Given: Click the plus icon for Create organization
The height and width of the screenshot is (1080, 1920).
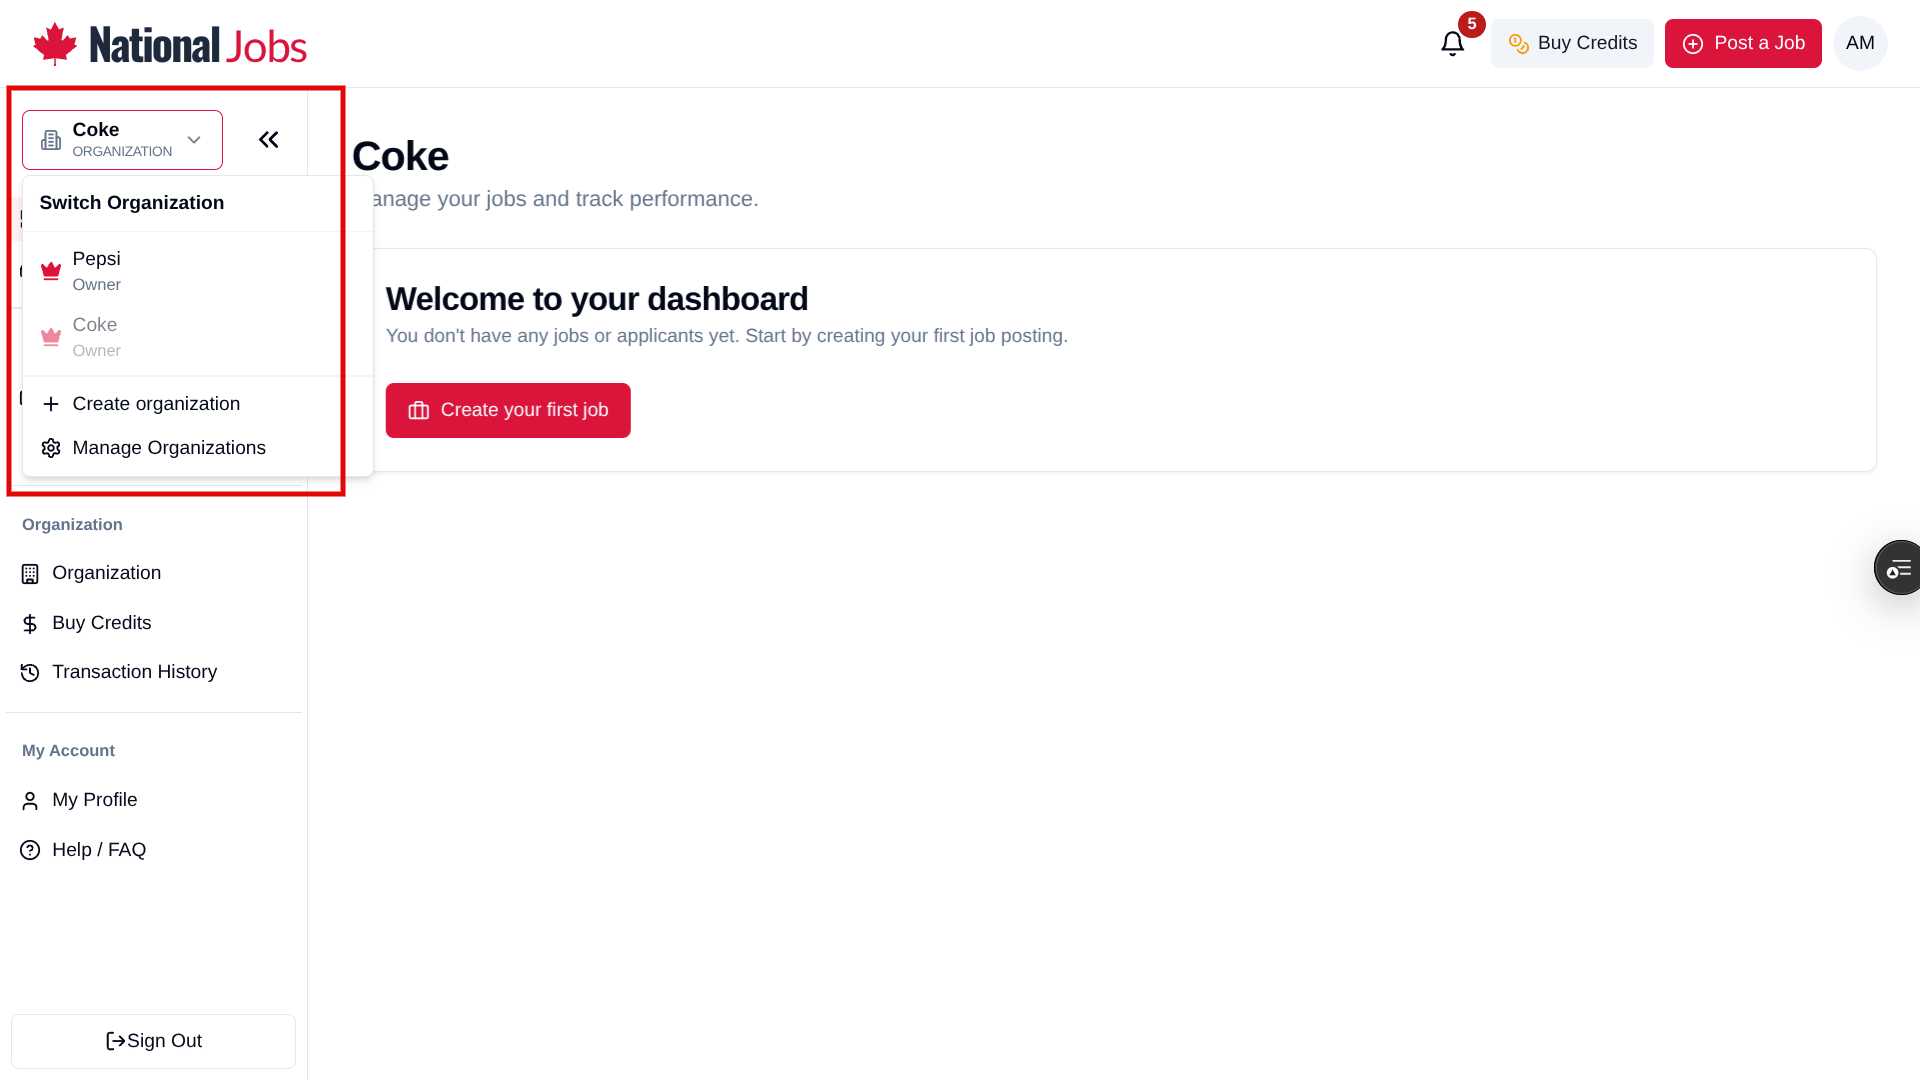Looking at the screenshot, I should point(51,404).
